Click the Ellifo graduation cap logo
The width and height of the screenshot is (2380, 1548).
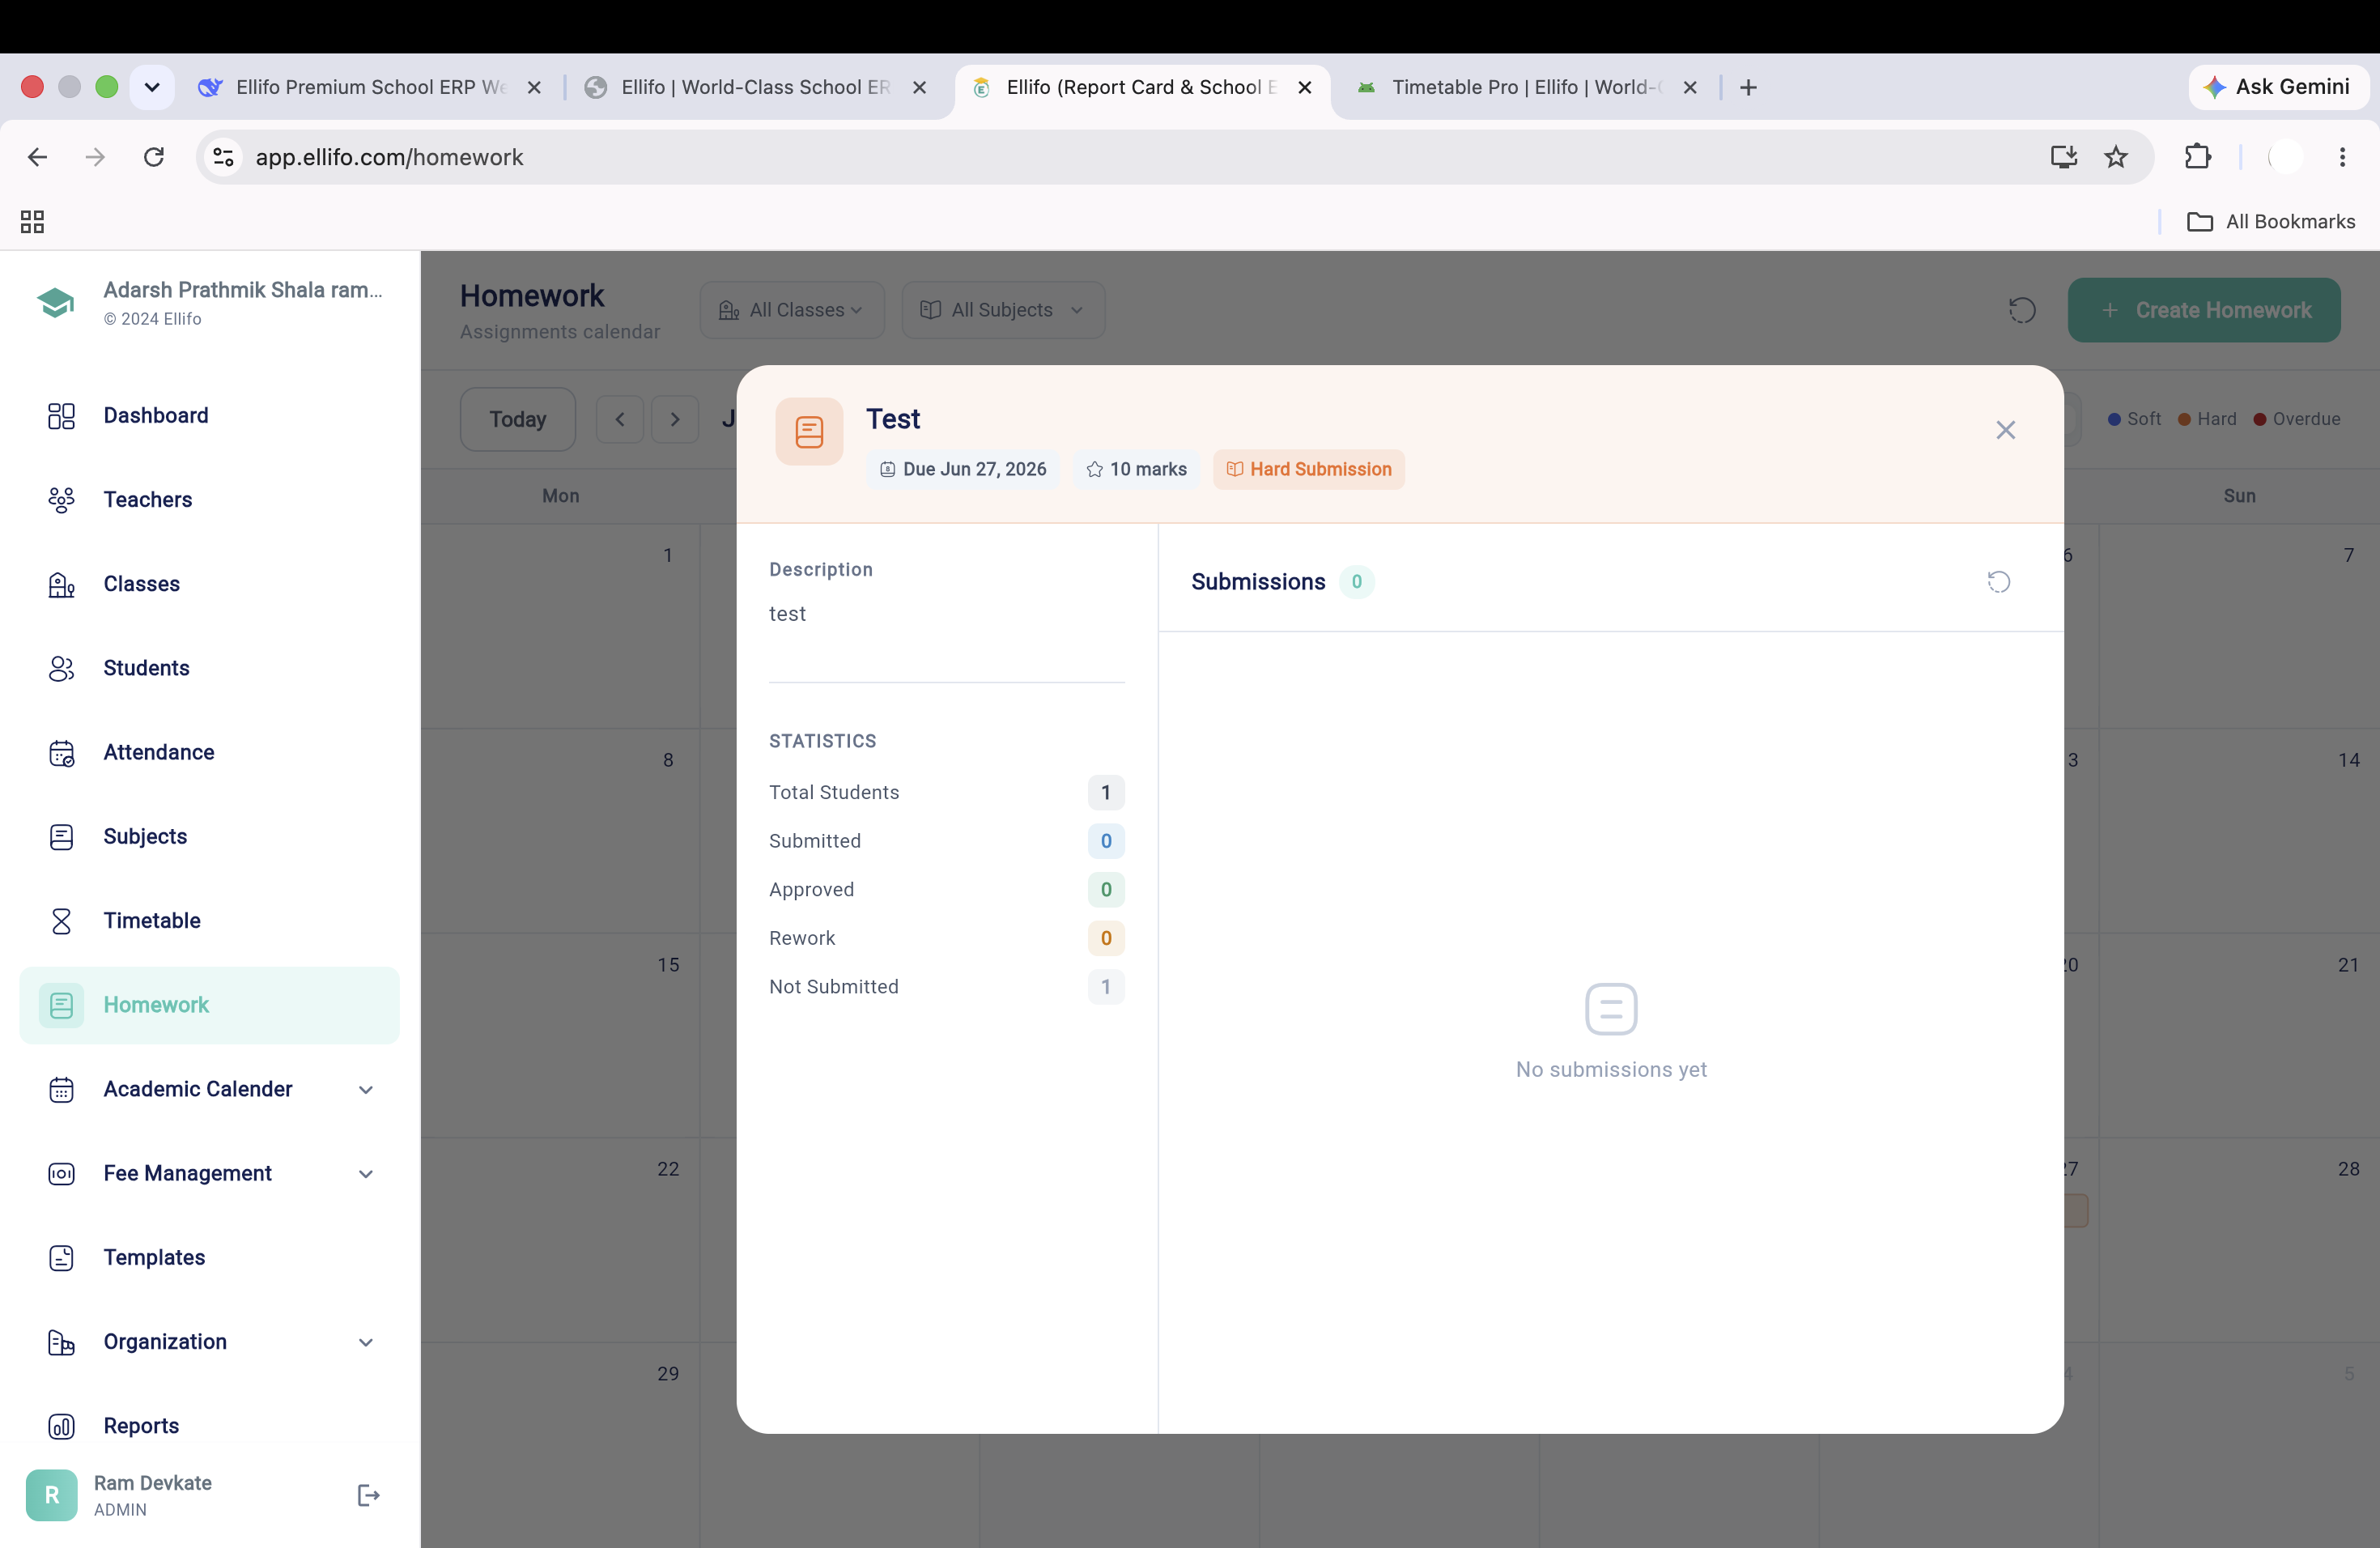(x=56, y=302)
